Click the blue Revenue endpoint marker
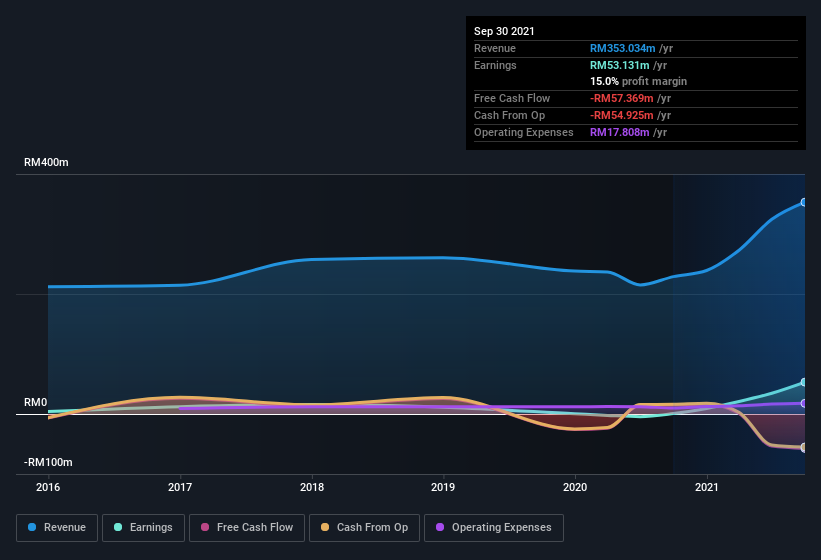 [804, 203]
